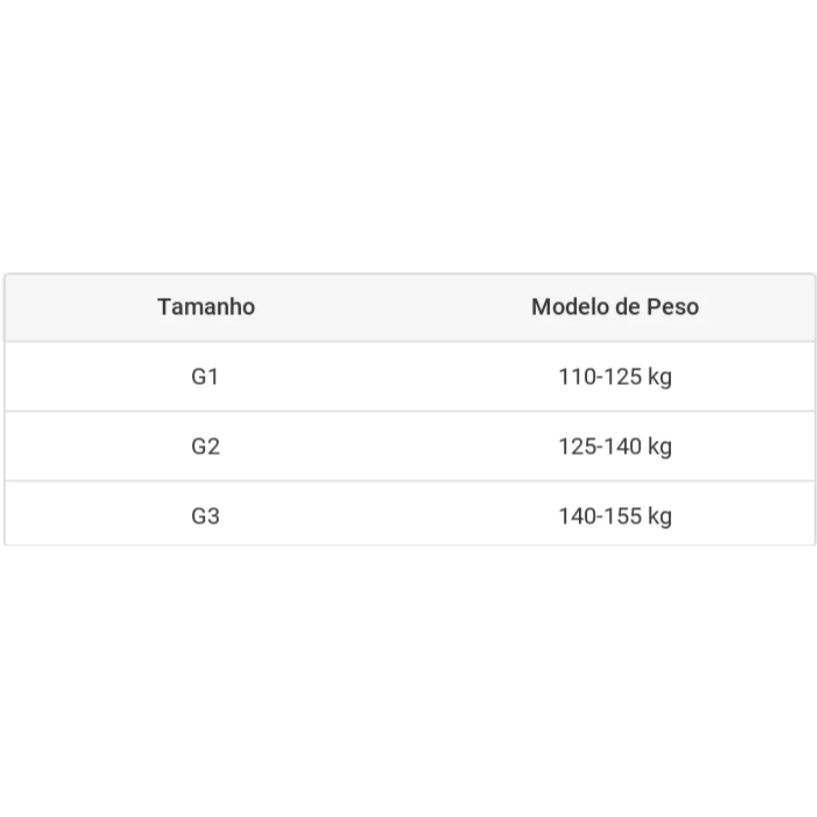The height and width of the screenshot is (817, 817).
Task: Click the number 125 in the G2 row
Action: (576, 446)
